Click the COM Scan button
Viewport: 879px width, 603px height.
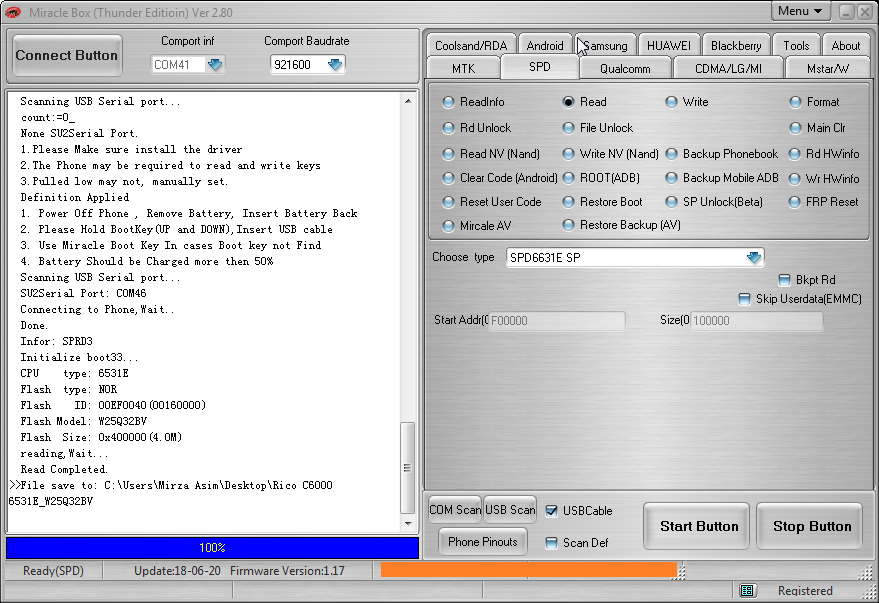click(x=455, y=509)
